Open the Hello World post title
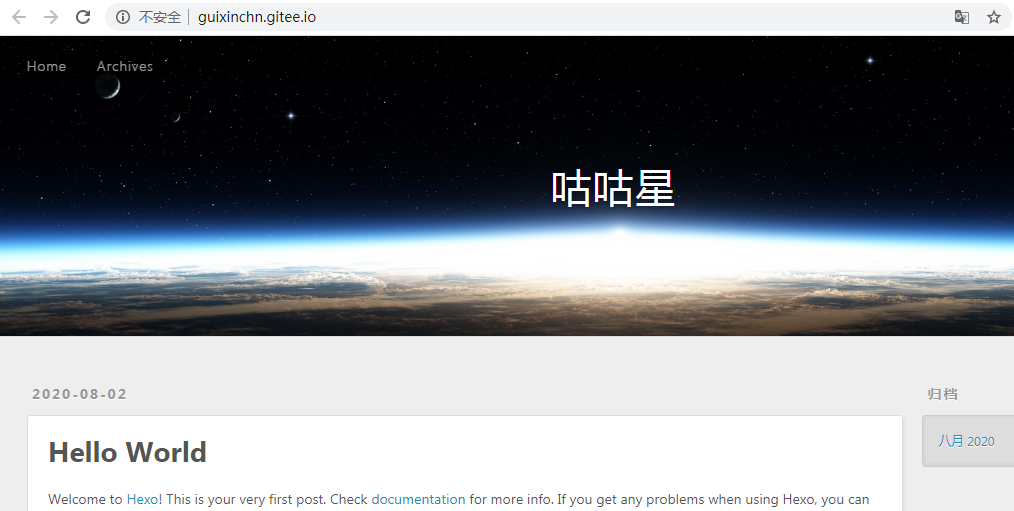This screenshot has height=511, width=1014. click(x=127, y=452)
